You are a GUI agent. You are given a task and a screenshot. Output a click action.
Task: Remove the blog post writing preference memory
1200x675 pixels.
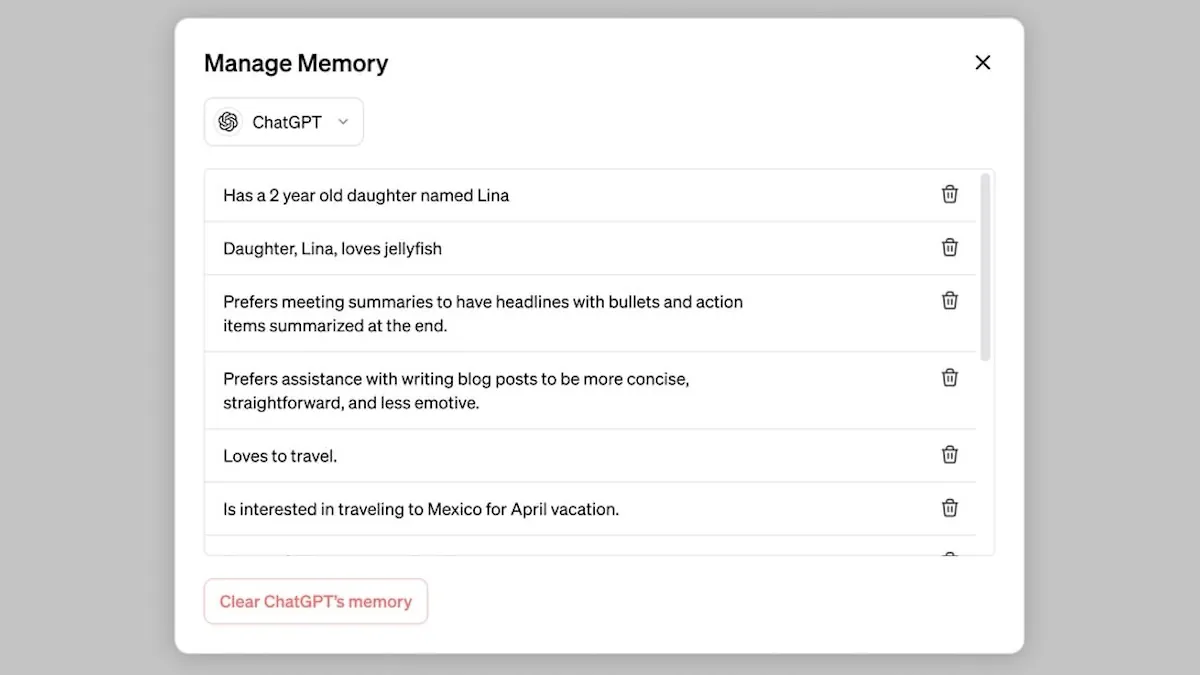tap(949, 377)
